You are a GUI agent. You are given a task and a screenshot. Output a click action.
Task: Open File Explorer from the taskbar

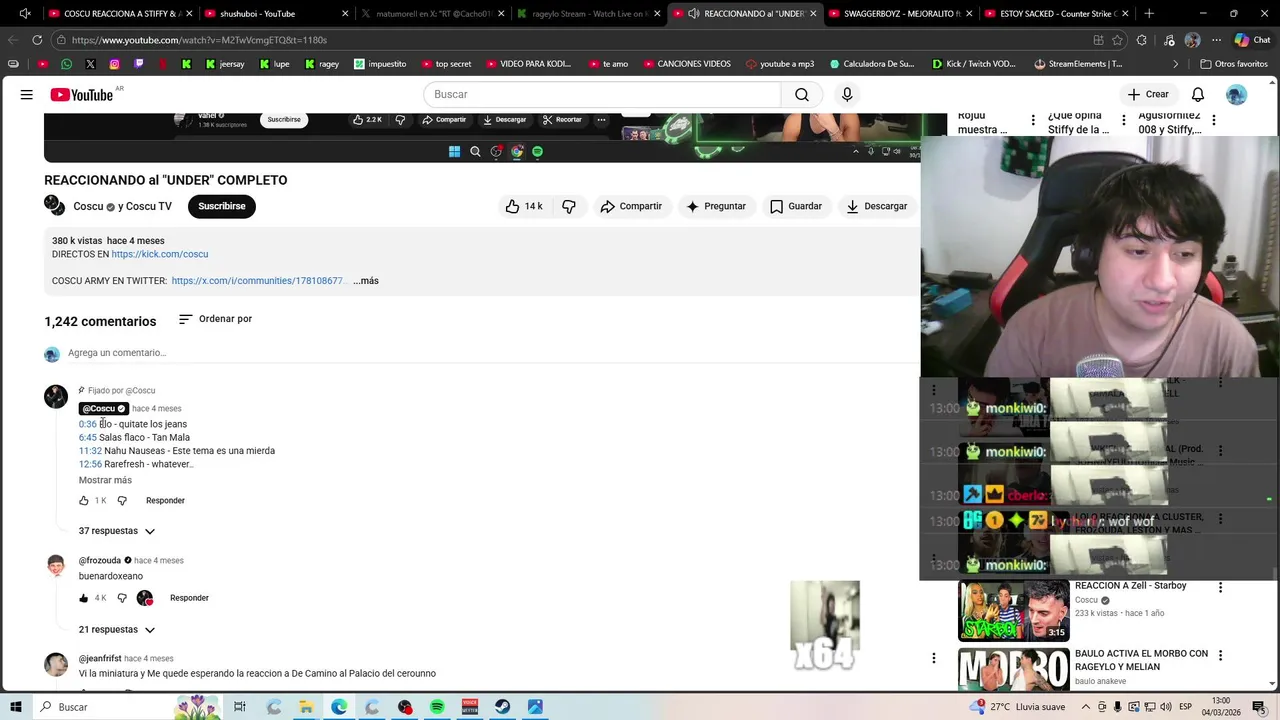[x=306, y=707]
